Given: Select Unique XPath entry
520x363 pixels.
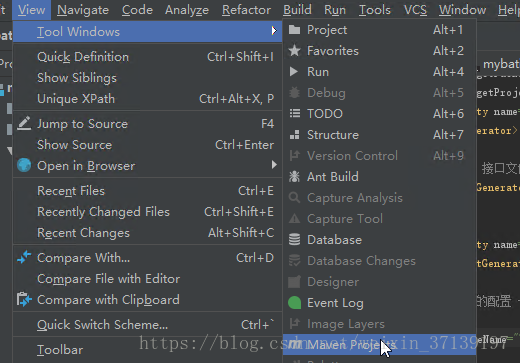Looking at the screenshot, I should (147, 99).
